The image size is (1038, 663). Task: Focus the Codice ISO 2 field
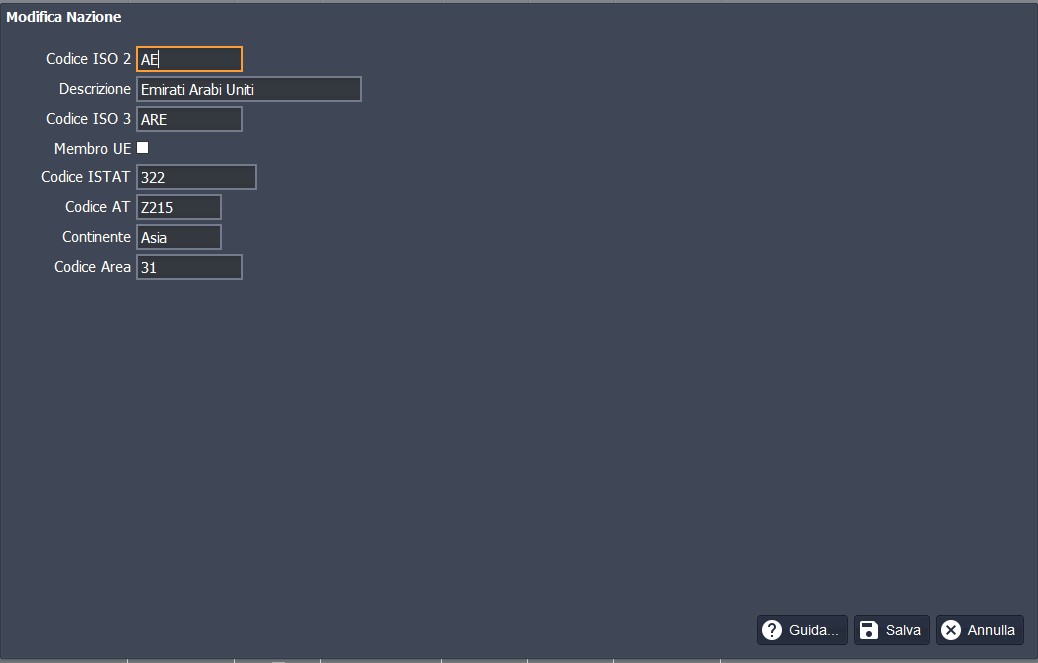[189, 60]
